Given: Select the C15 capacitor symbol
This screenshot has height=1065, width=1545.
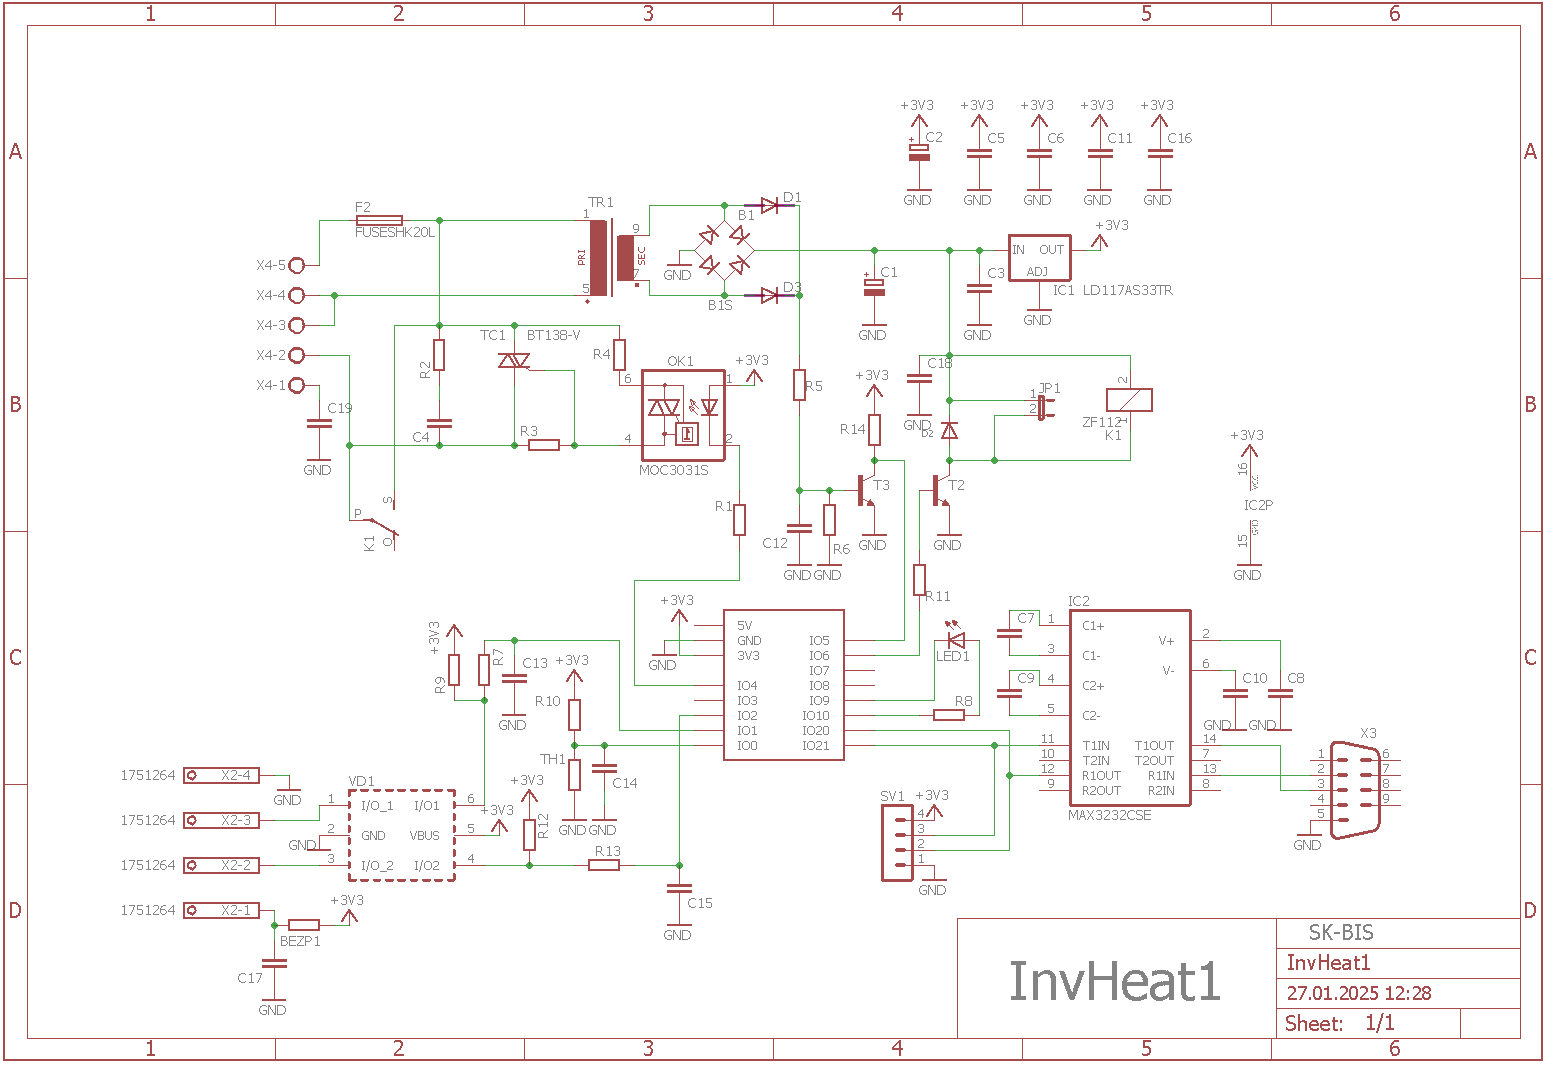Looking at the screenshot, I should (x=679, y=888).
